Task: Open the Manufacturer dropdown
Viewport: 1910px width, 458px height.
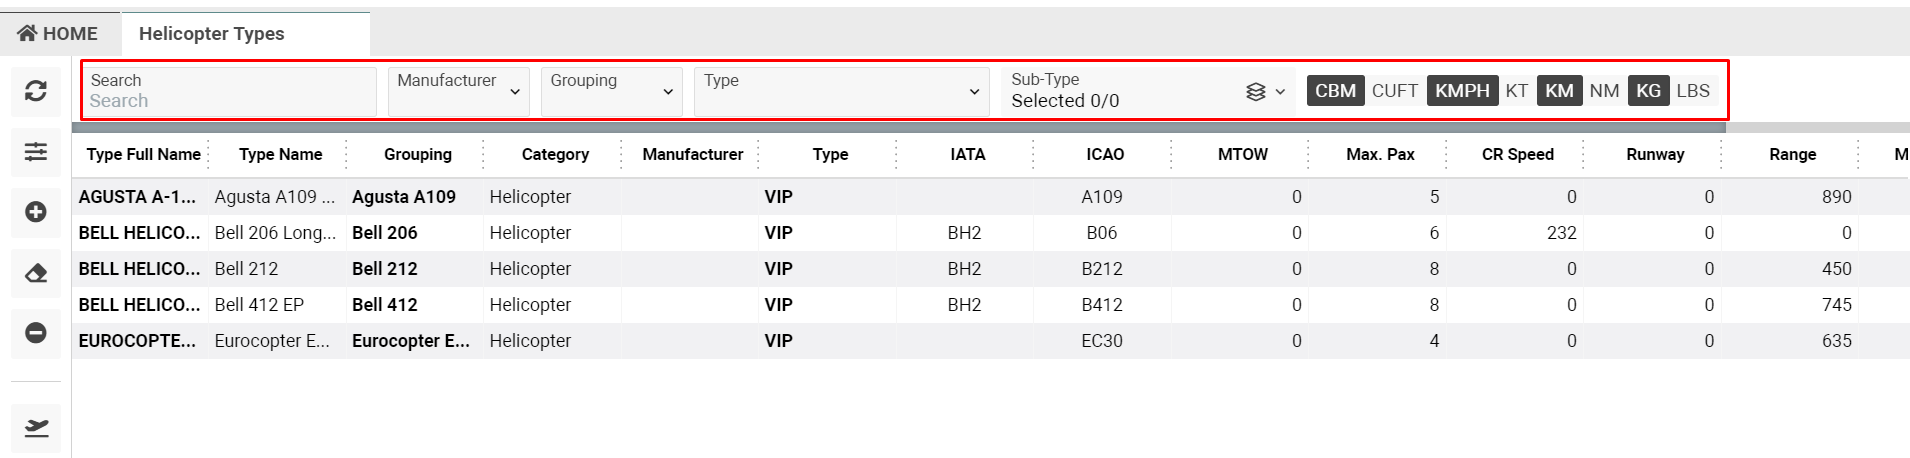Action: (x=459, y=91)
